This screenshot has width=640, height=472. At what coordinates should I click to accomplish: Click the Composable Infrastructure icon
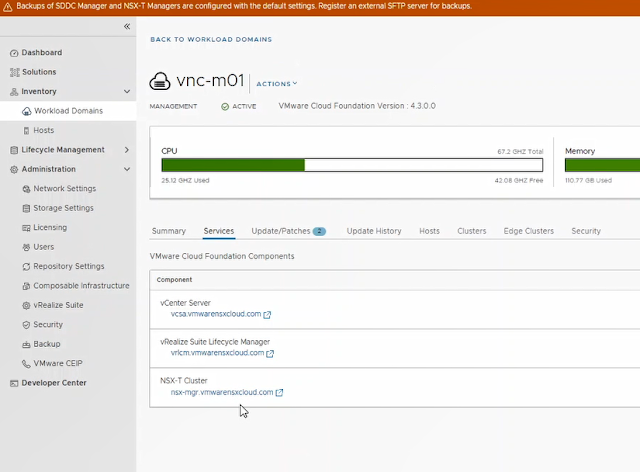coord(27,286)
